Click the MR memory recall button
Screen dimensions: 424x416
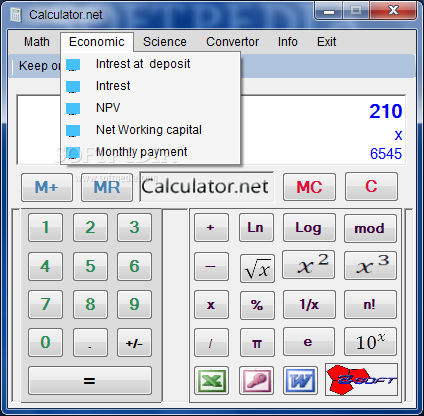[x=107, y=187]
